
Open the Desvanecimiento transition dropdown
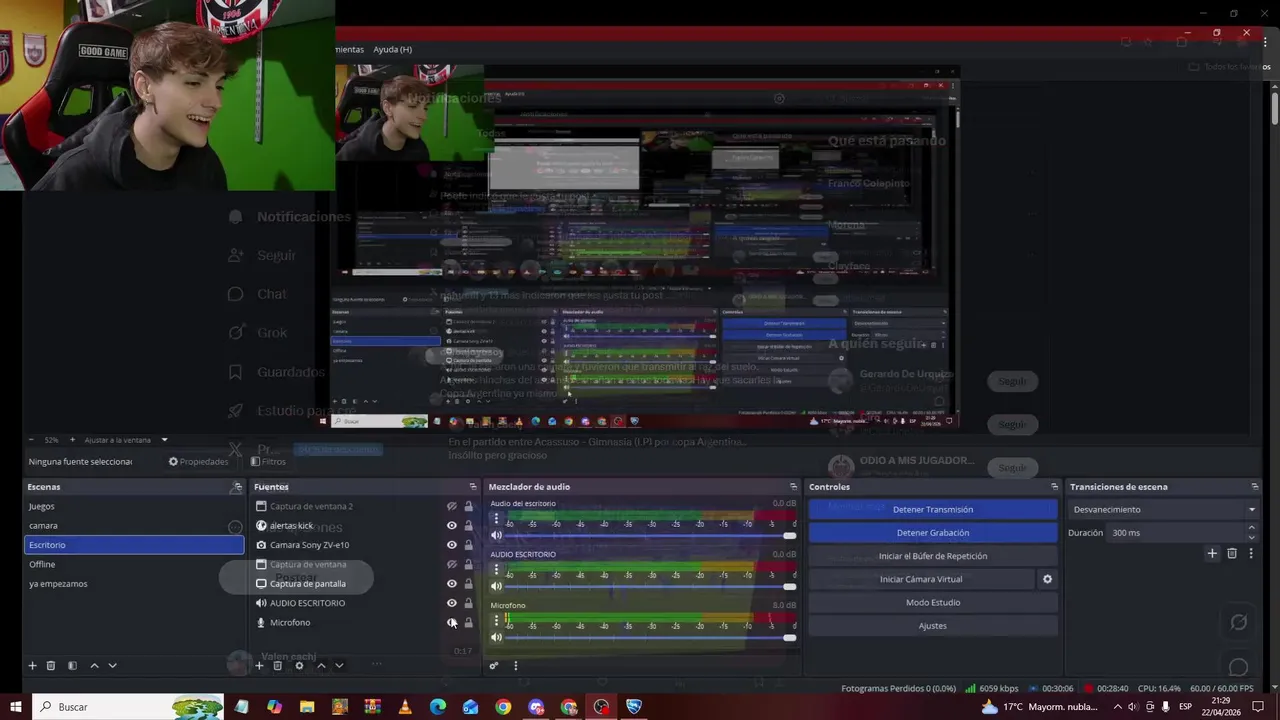tap(1164, 510)
